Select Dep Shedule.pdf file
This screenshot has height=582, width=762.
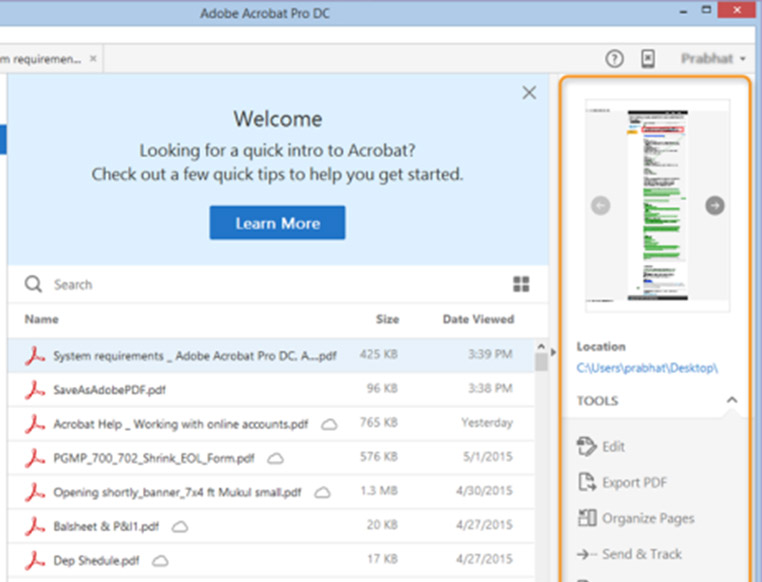point(271,560)
